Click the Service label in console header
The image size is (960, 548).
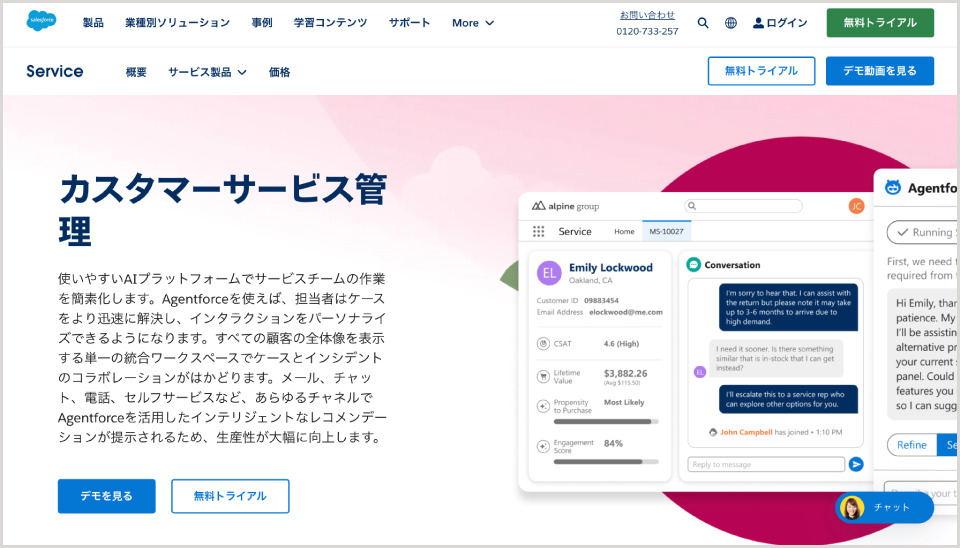[574, 231]
